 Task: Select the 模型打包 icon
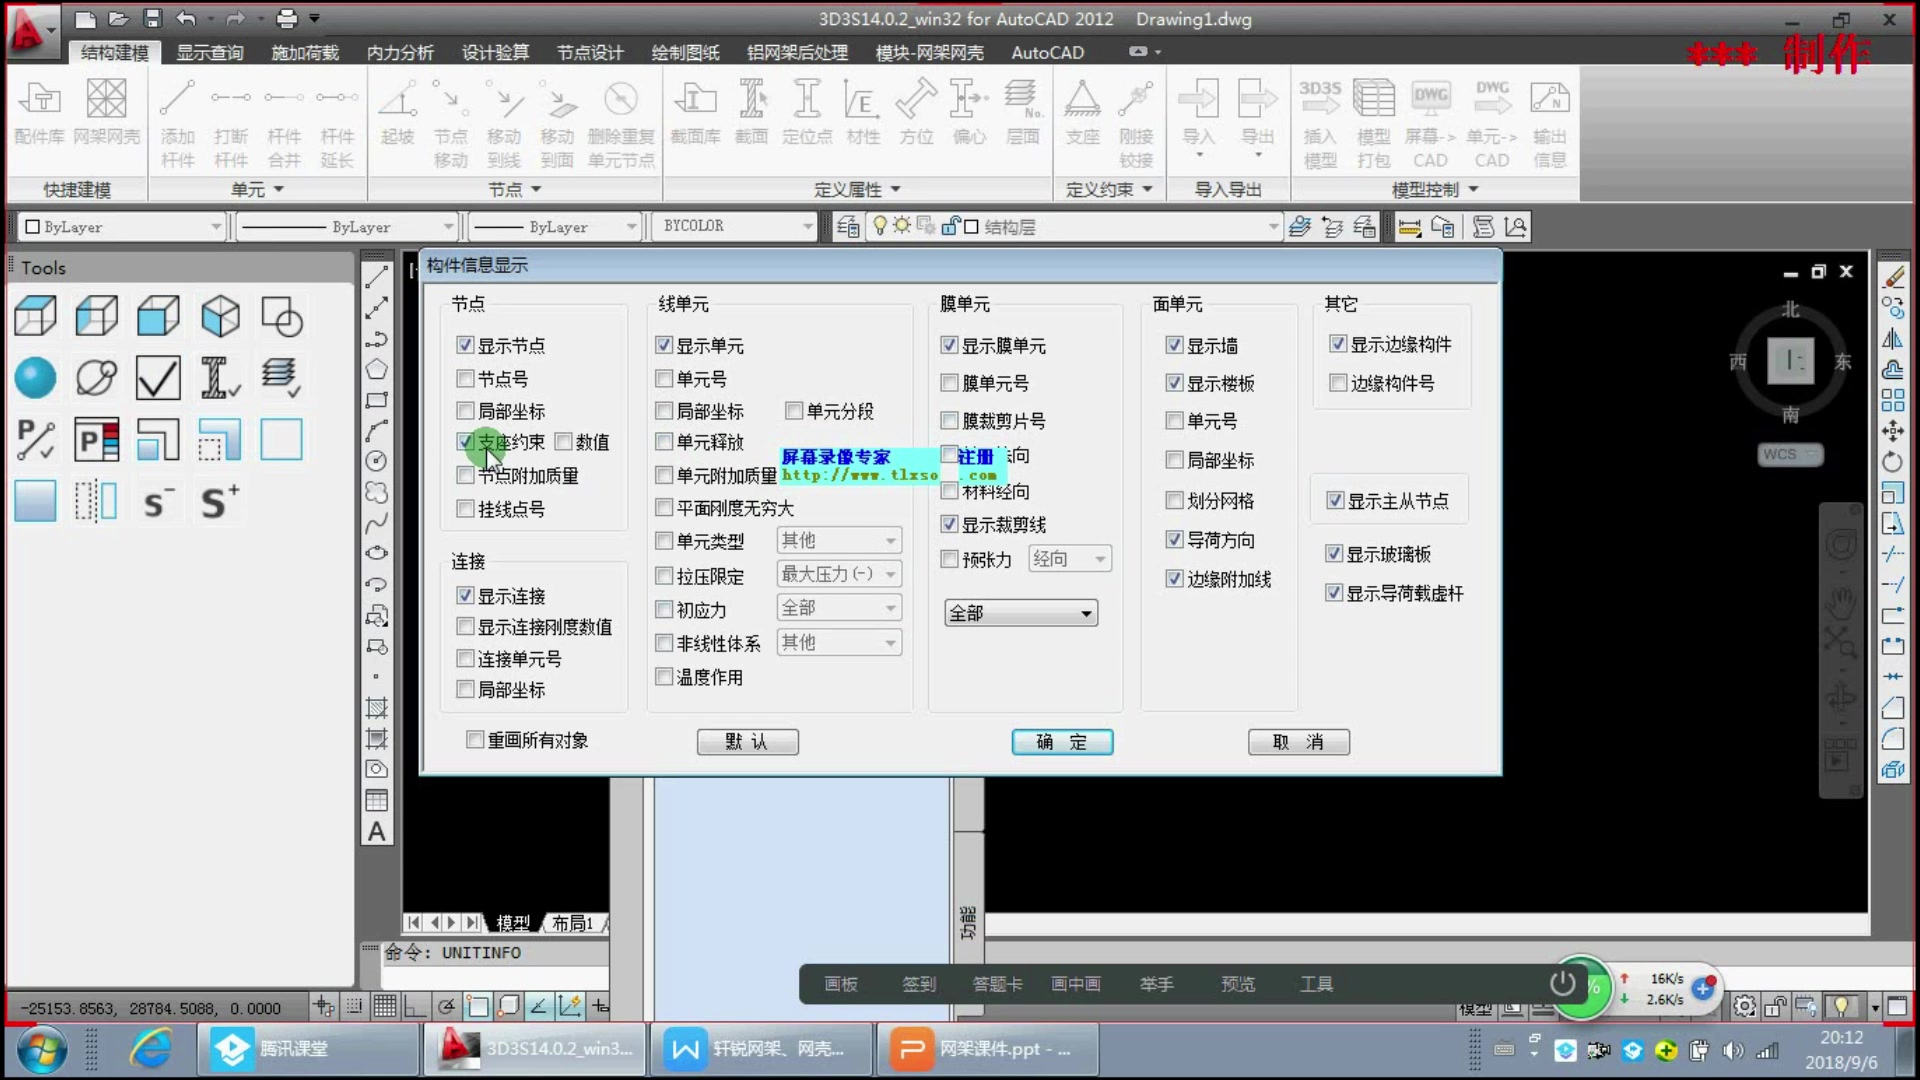click(1374, 115)
